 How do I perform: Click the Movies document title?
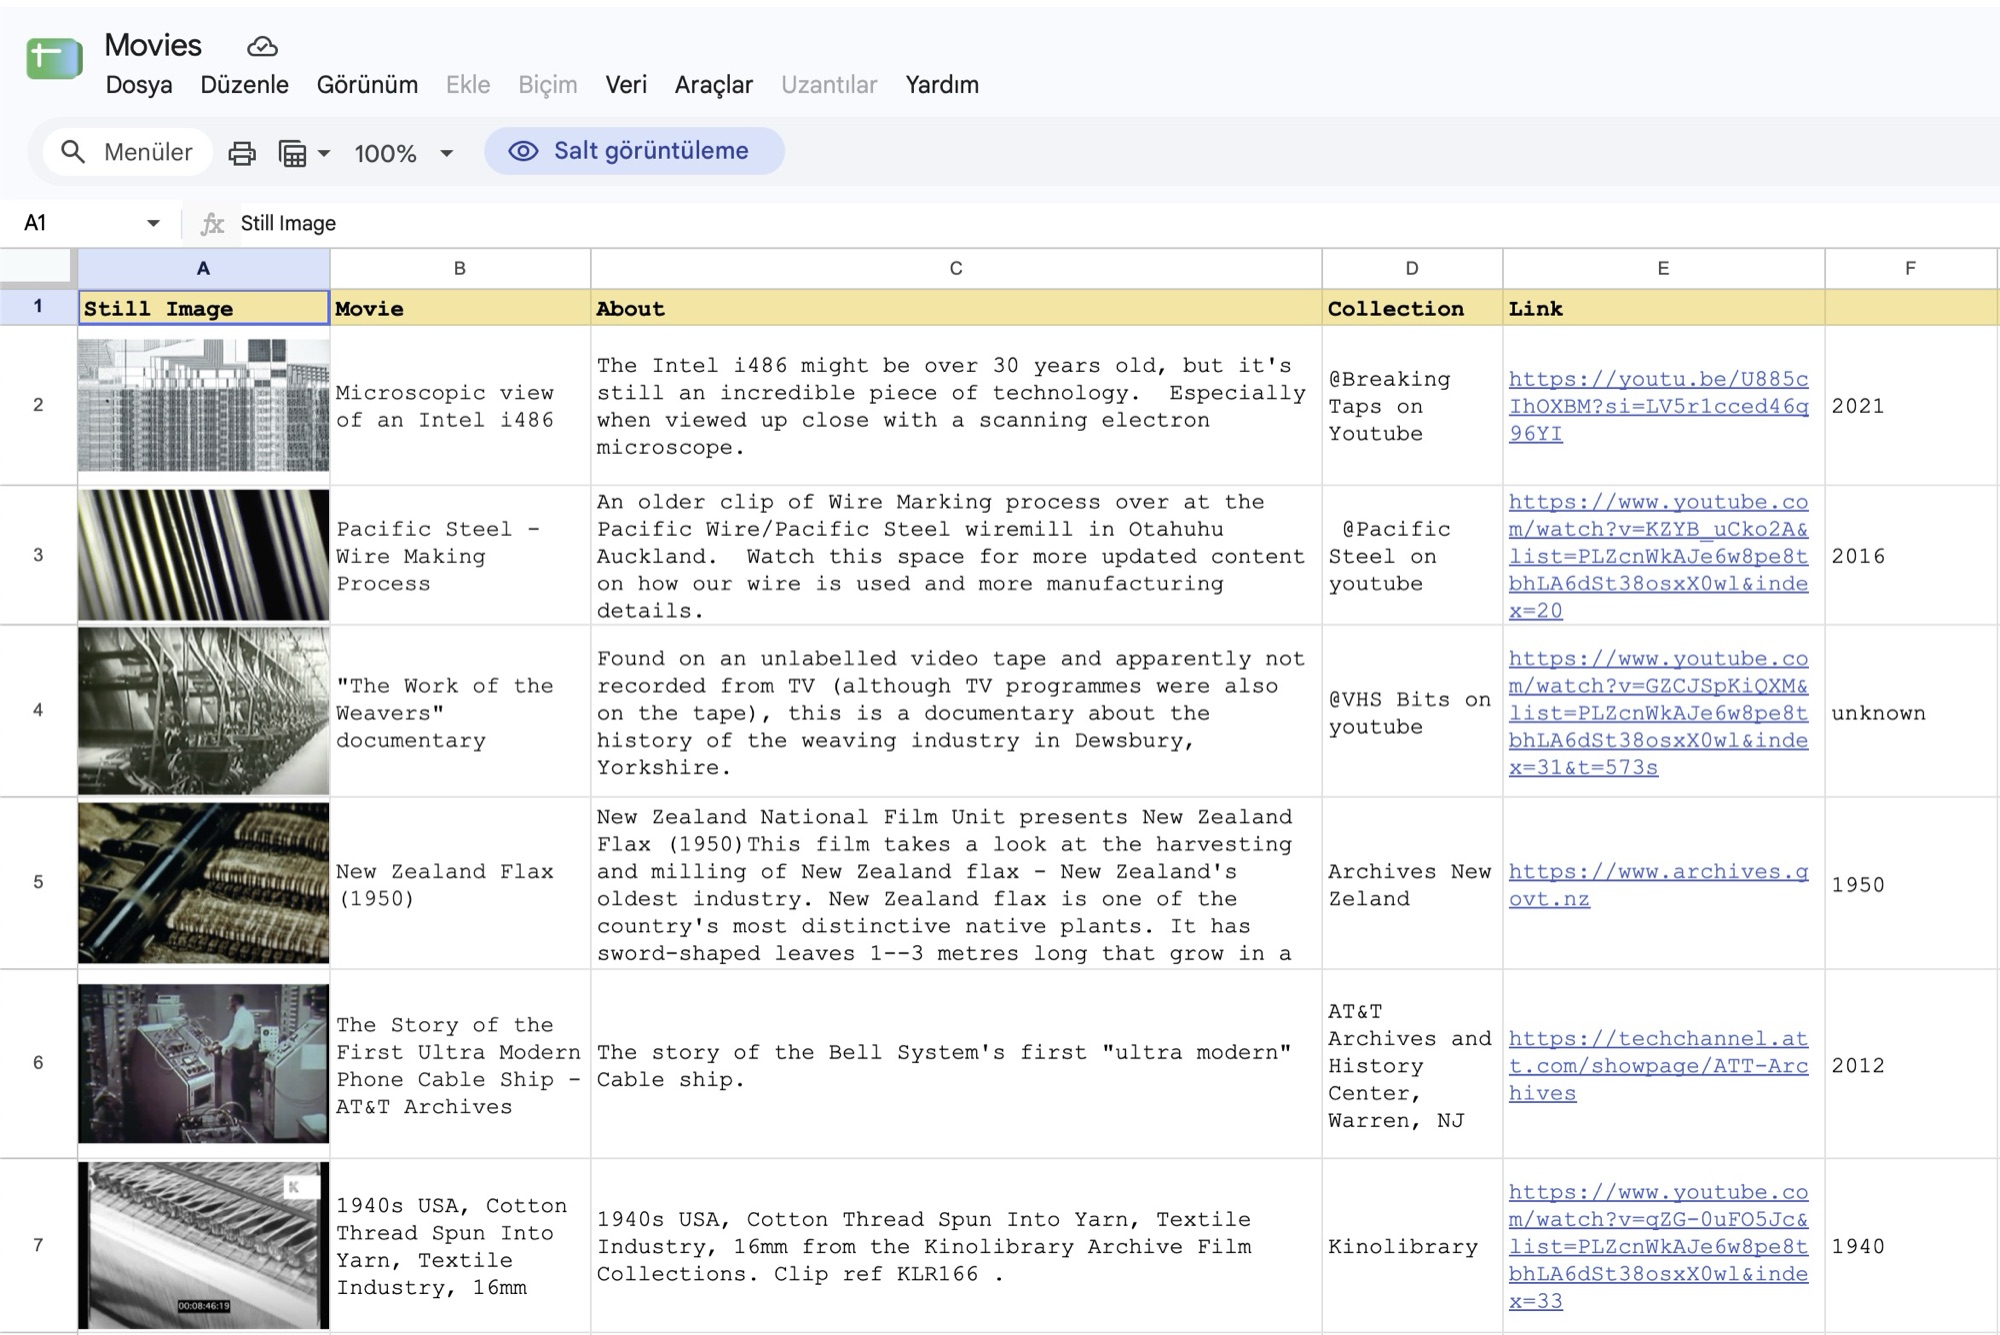(153, 45)
